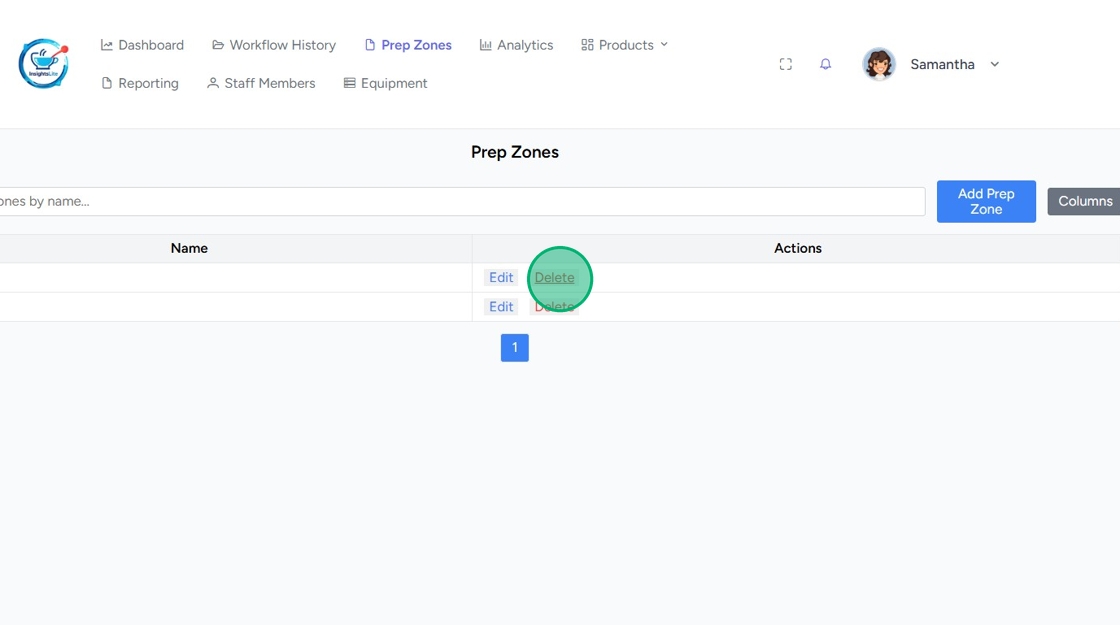The width and height of the screenshot is (1120, 625).
Task: Click the Actions column header
Action: tap(798, 249)
